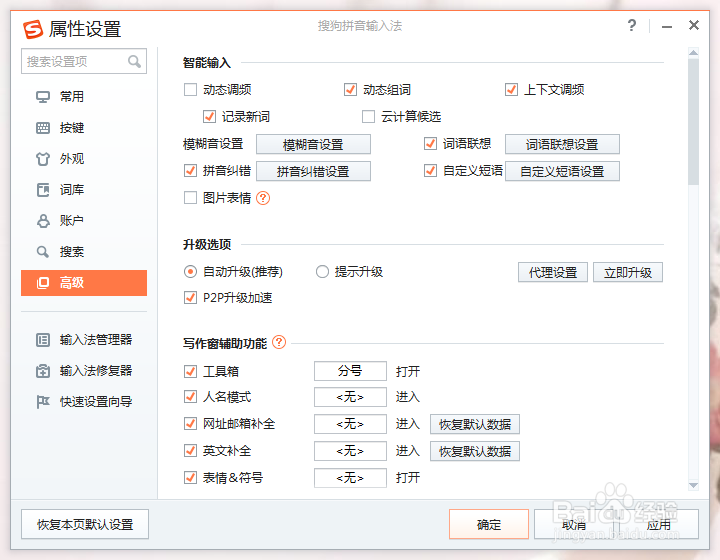
Task: Click the 分号 hotkey field for 工具箱
Action: click(x=350, y=371)
